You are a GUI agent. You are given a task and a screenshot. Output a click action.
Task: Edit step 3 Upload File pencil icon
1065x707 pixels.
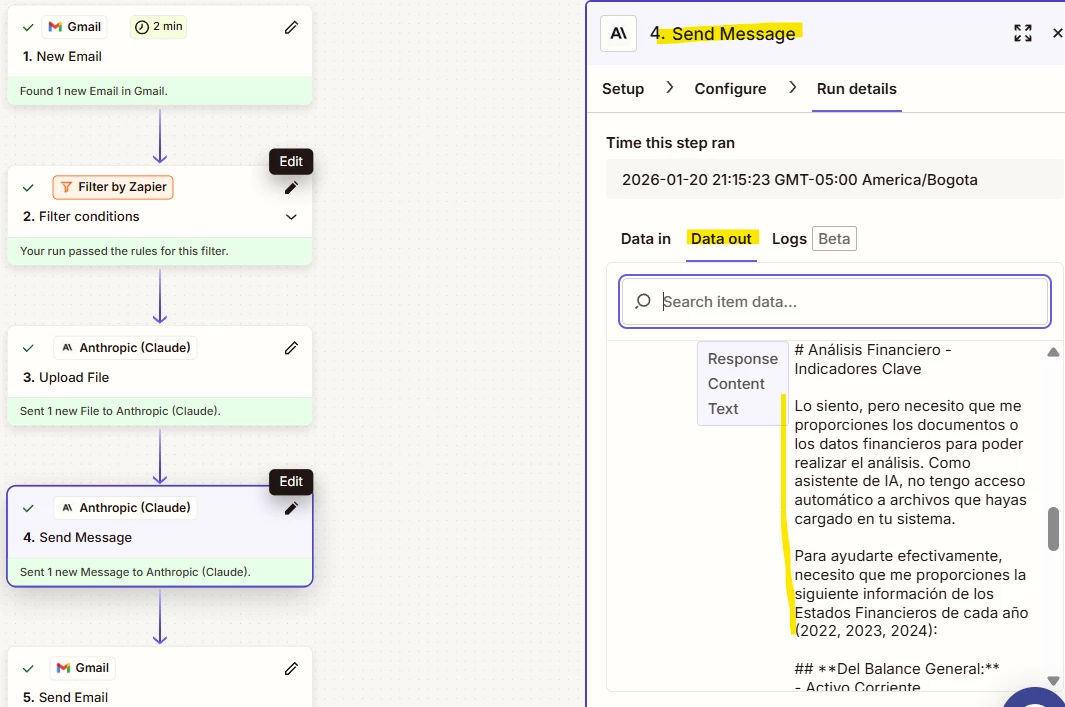tap(291, 348)
